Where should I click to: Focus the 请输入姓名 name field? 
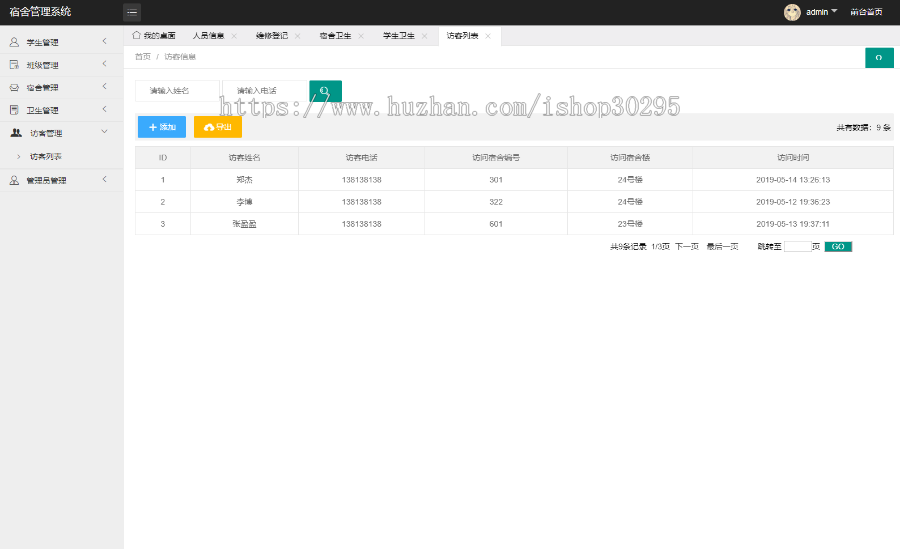click(177, 91)
